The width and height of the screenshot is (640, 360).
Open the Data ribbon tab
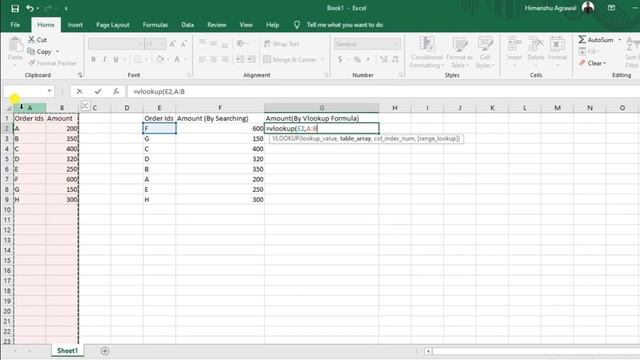(187, 25)
